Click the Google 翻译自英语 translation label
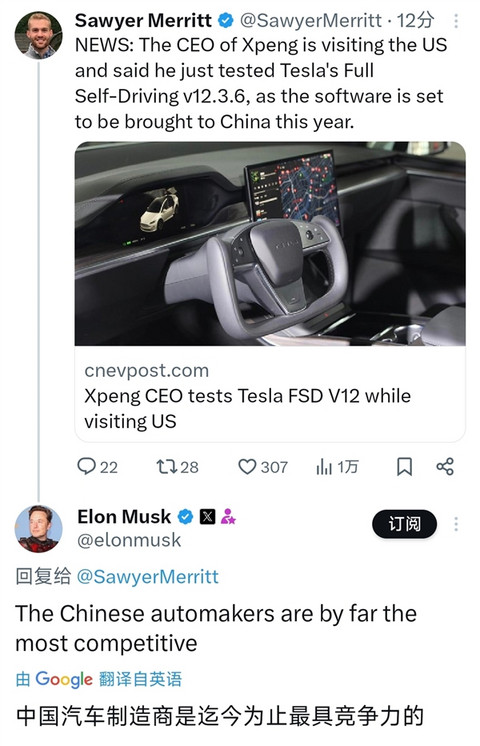 tap(99, 679)
